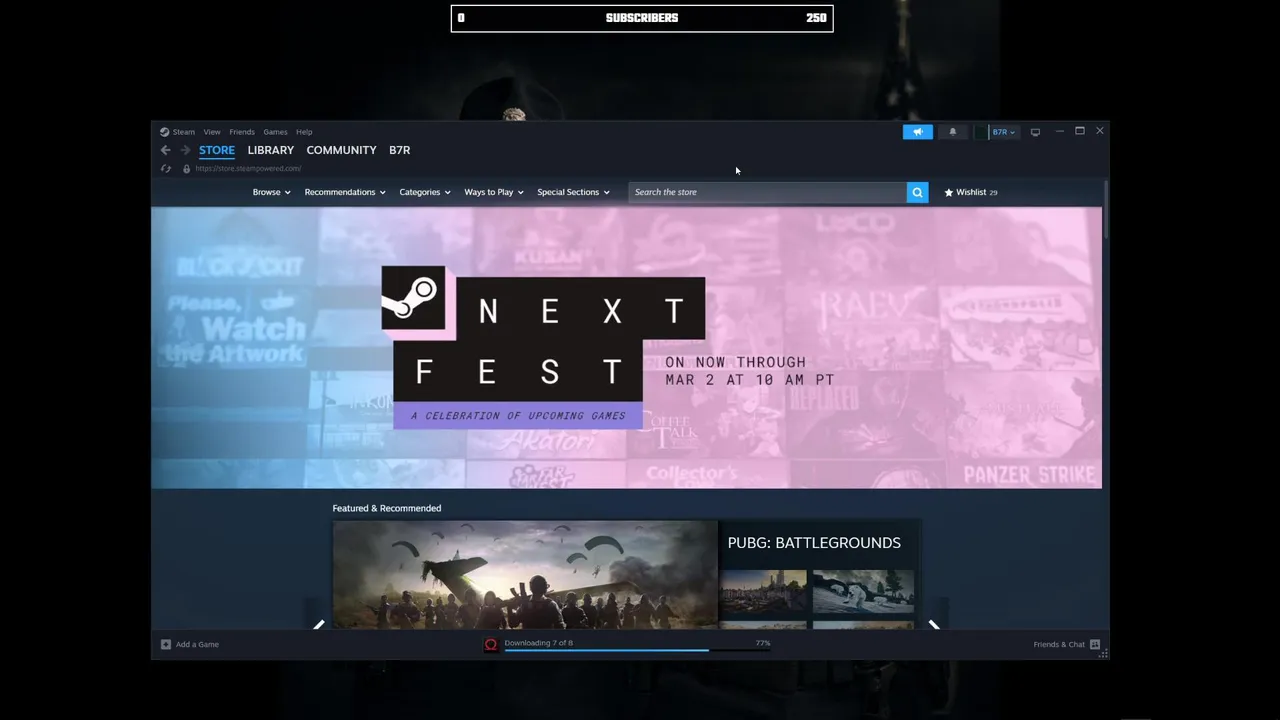Screen dimensions: 1280x720
Task: Click the store.steampowered.com address
Action: [x=248, y=169]
